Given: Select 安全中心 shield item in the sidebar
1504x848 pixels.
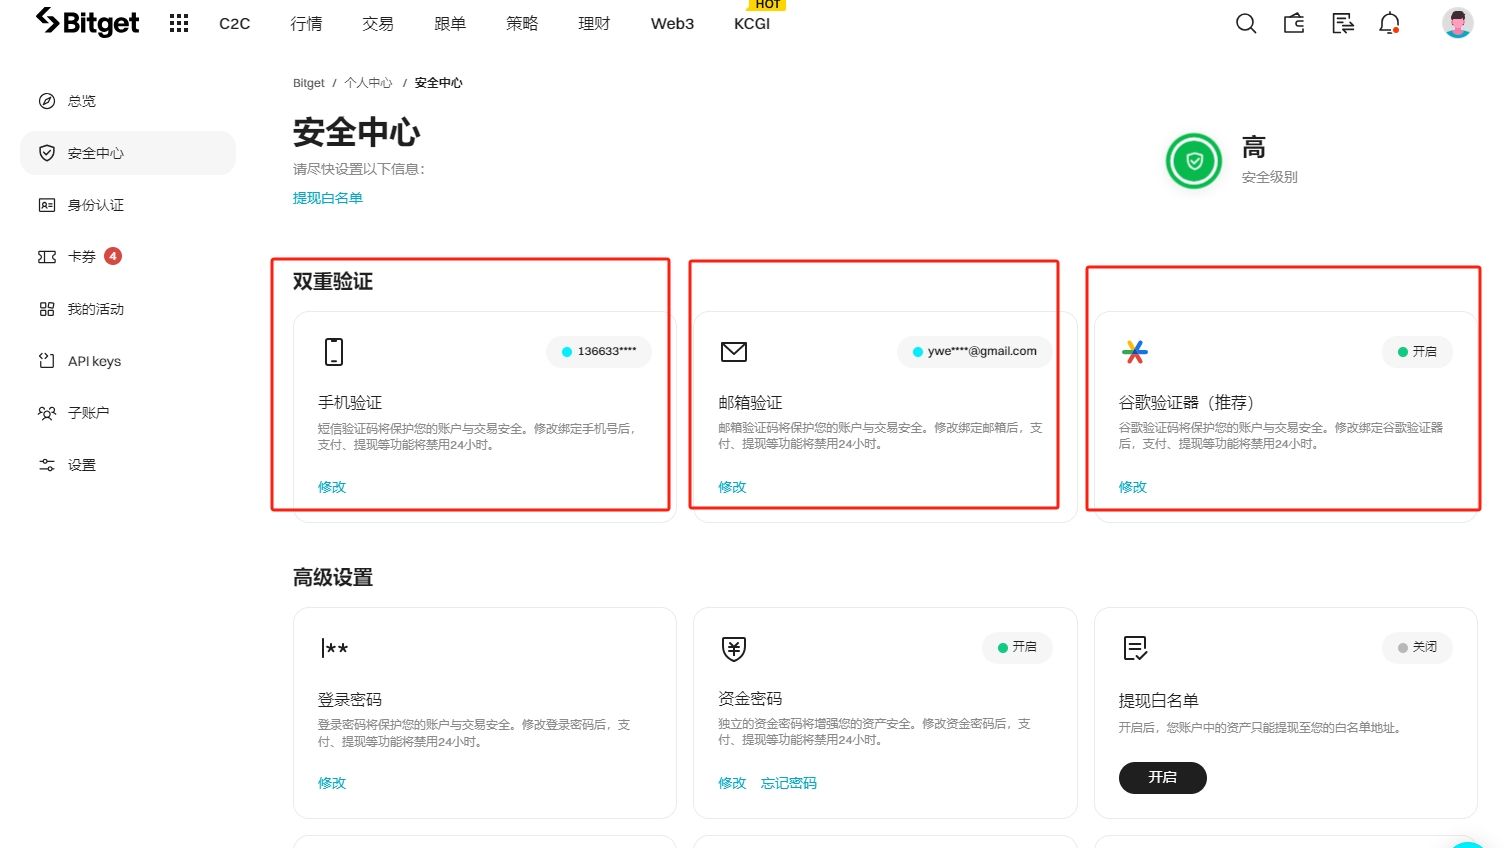Looking at the screenshot, I should click(x=96, y=153).
